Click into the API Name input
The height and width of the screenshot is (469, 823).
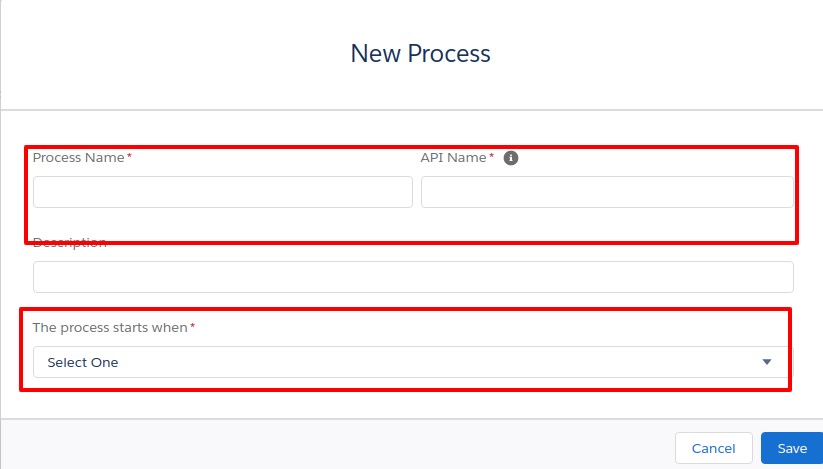pyautogui.click(x=606, y=192)
